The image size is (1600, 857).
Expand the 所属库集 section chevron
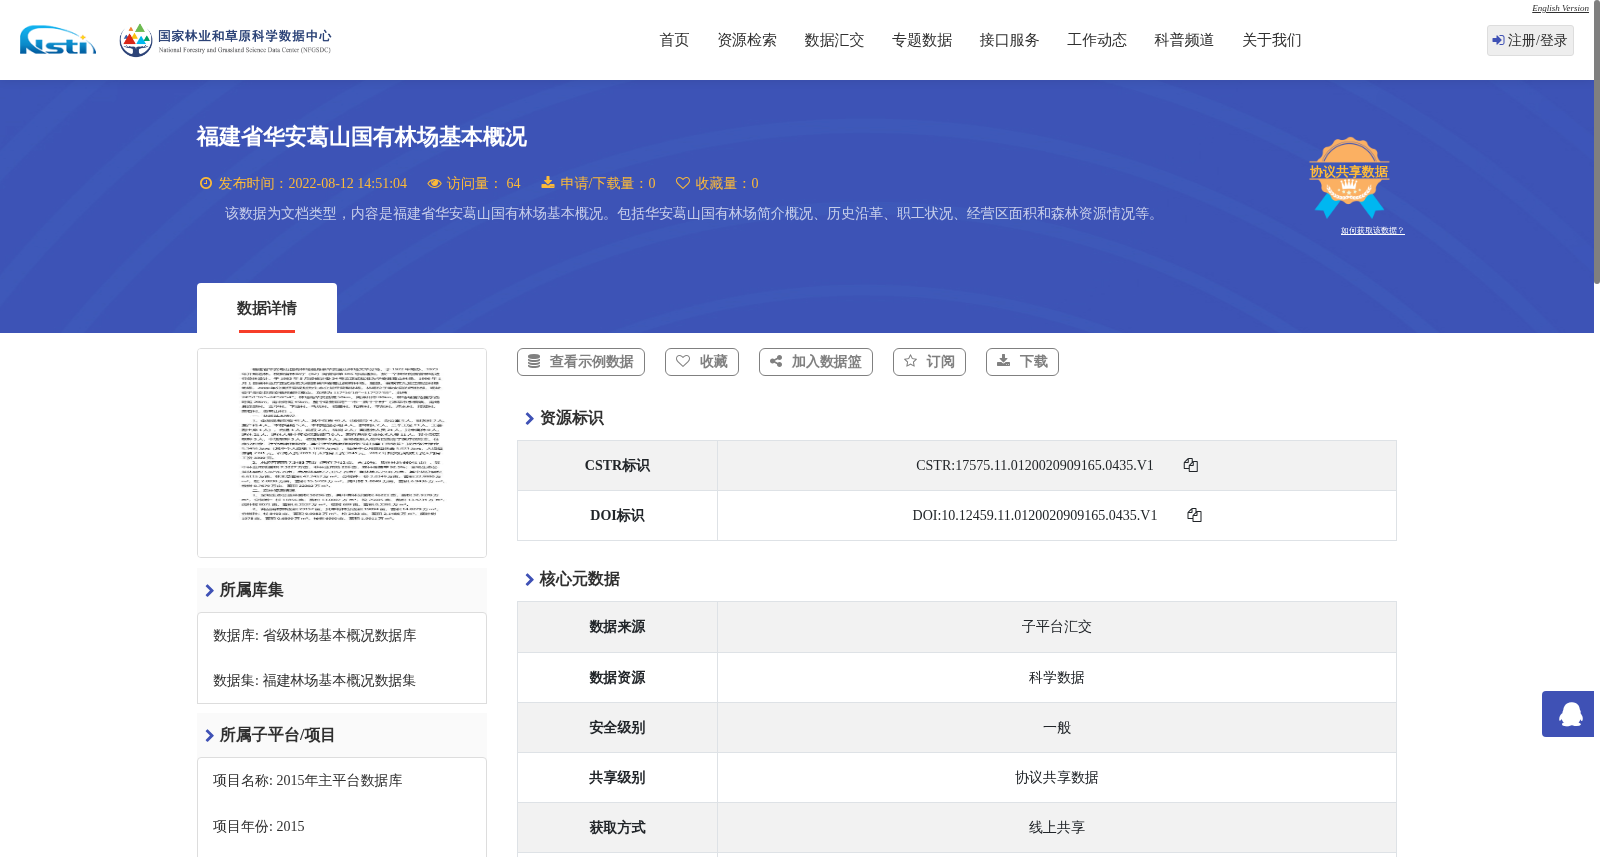pyautogui.click(x=209, y=590)
